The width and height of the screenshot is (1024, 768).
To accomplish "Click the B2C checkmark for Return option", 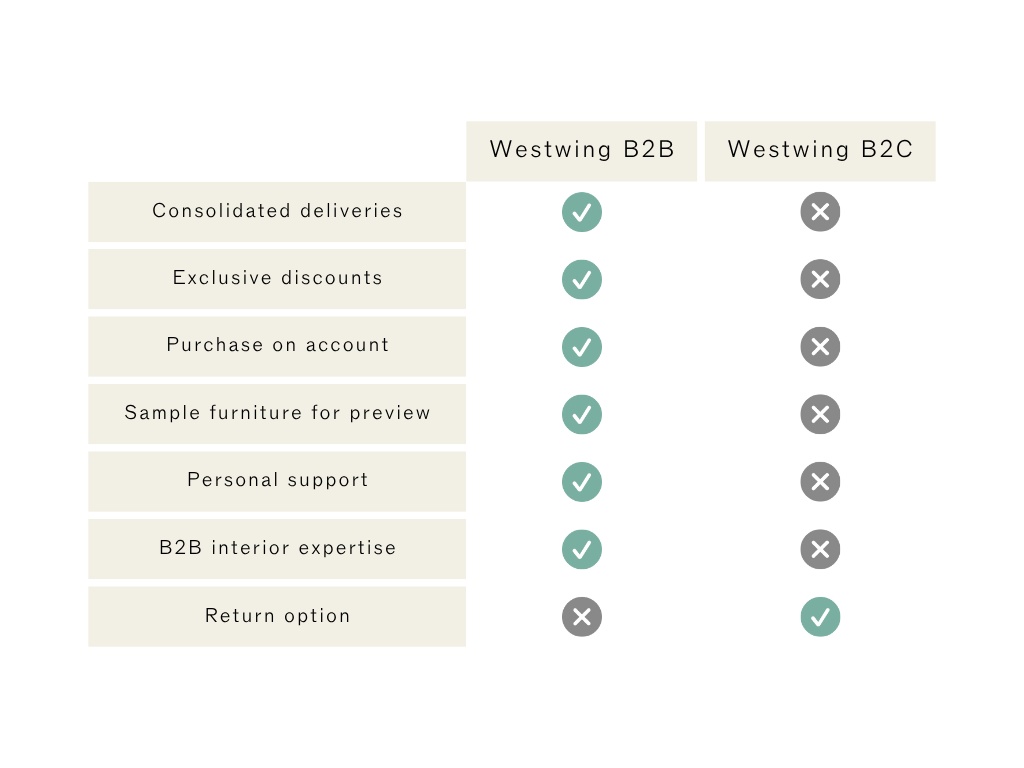I will point(820,616).
